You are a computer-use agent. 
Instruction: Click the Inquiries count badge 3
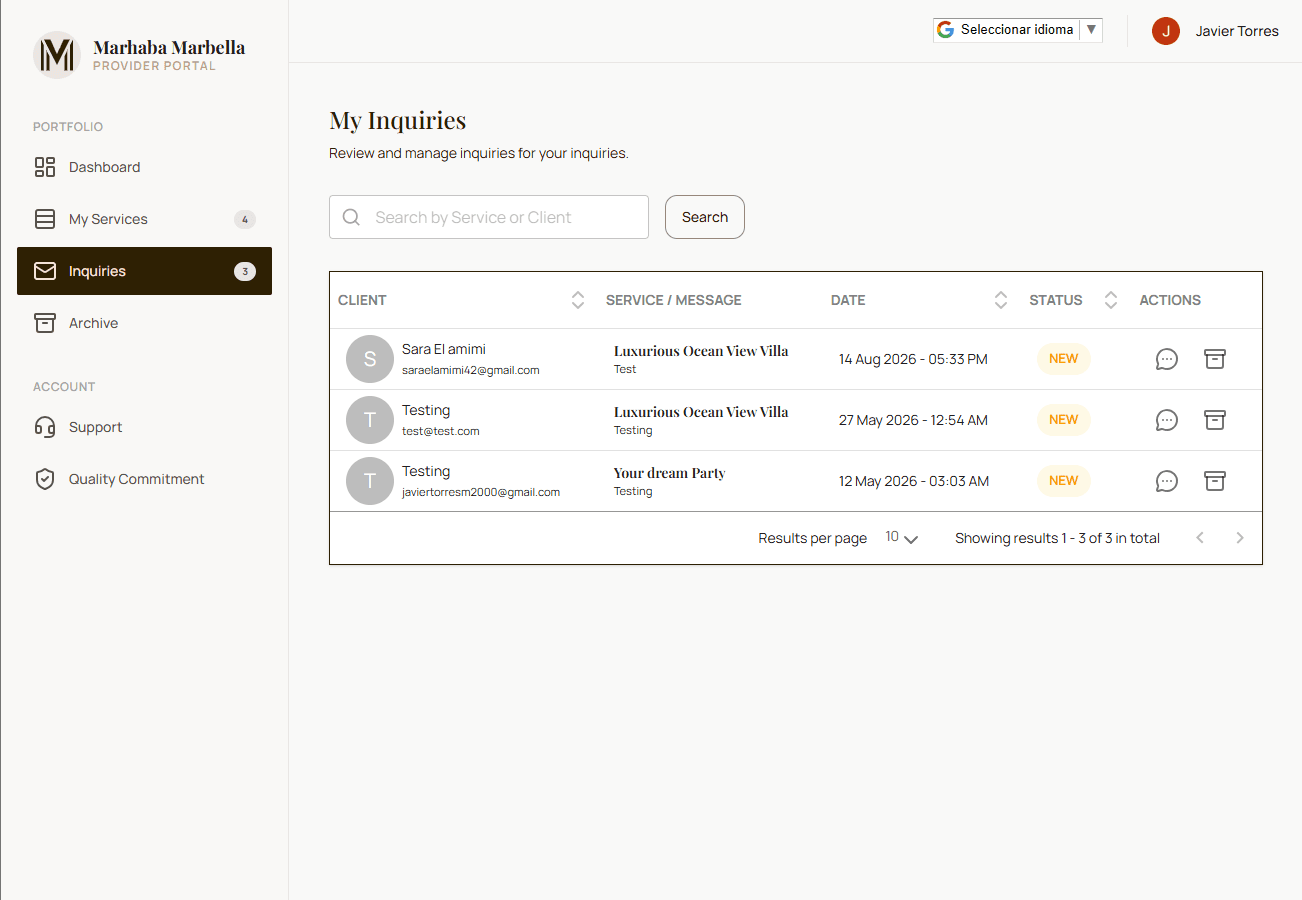[x=245, y=271]
